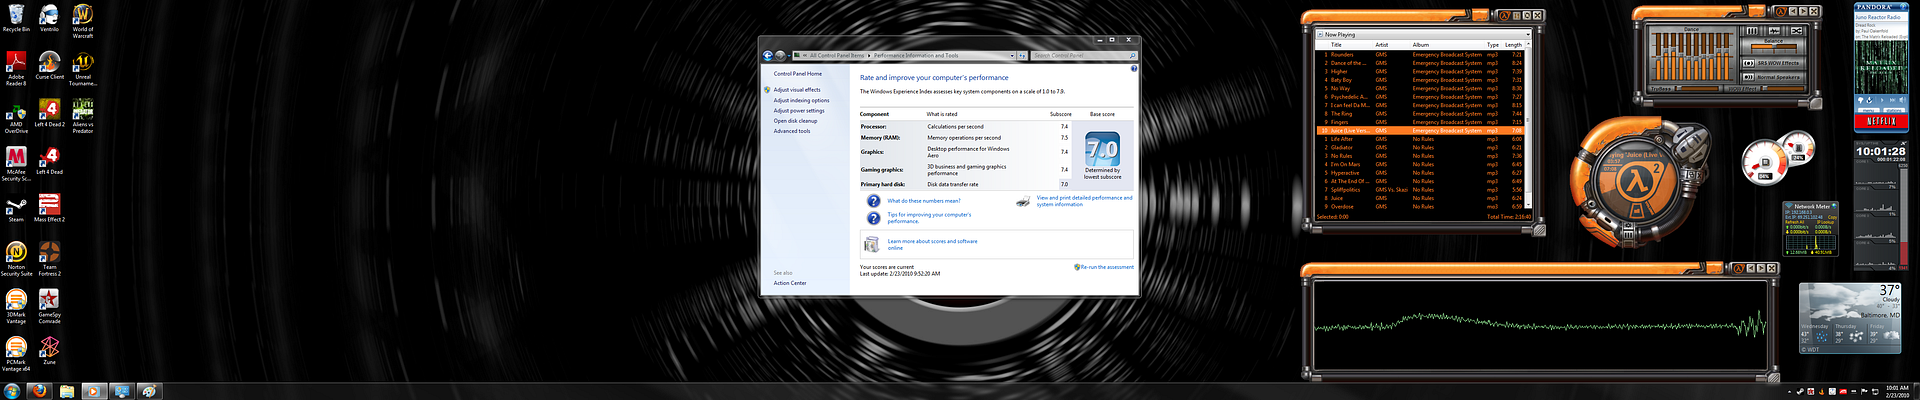Launch Mass Effect 2 shortcut
Viewport: 1920px width, 400px height.
49,208
